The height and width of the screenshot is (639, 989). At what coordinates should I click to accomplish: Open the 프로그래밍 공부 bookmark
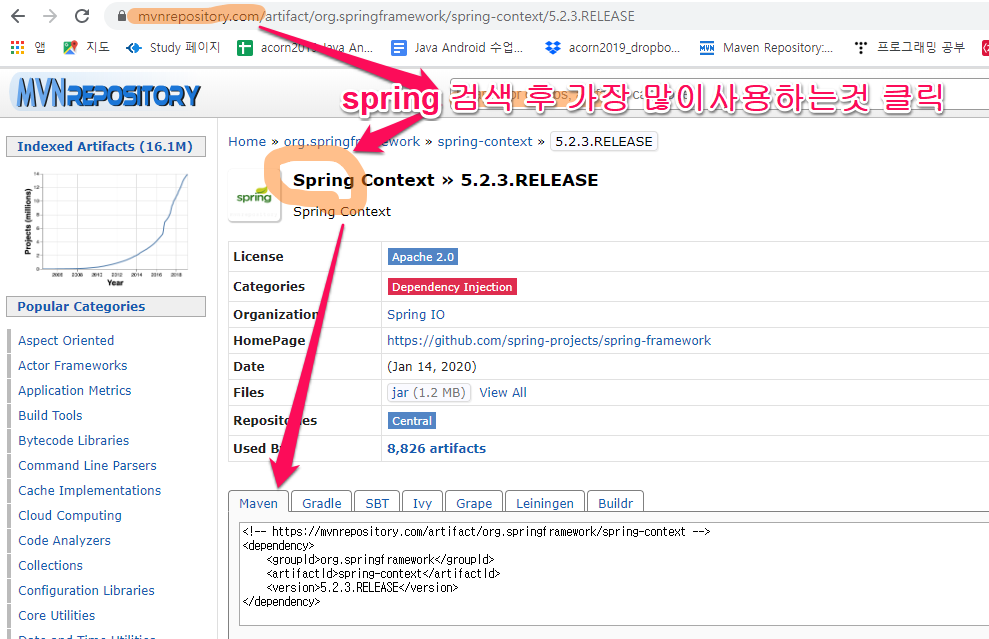tap(909, 47)
